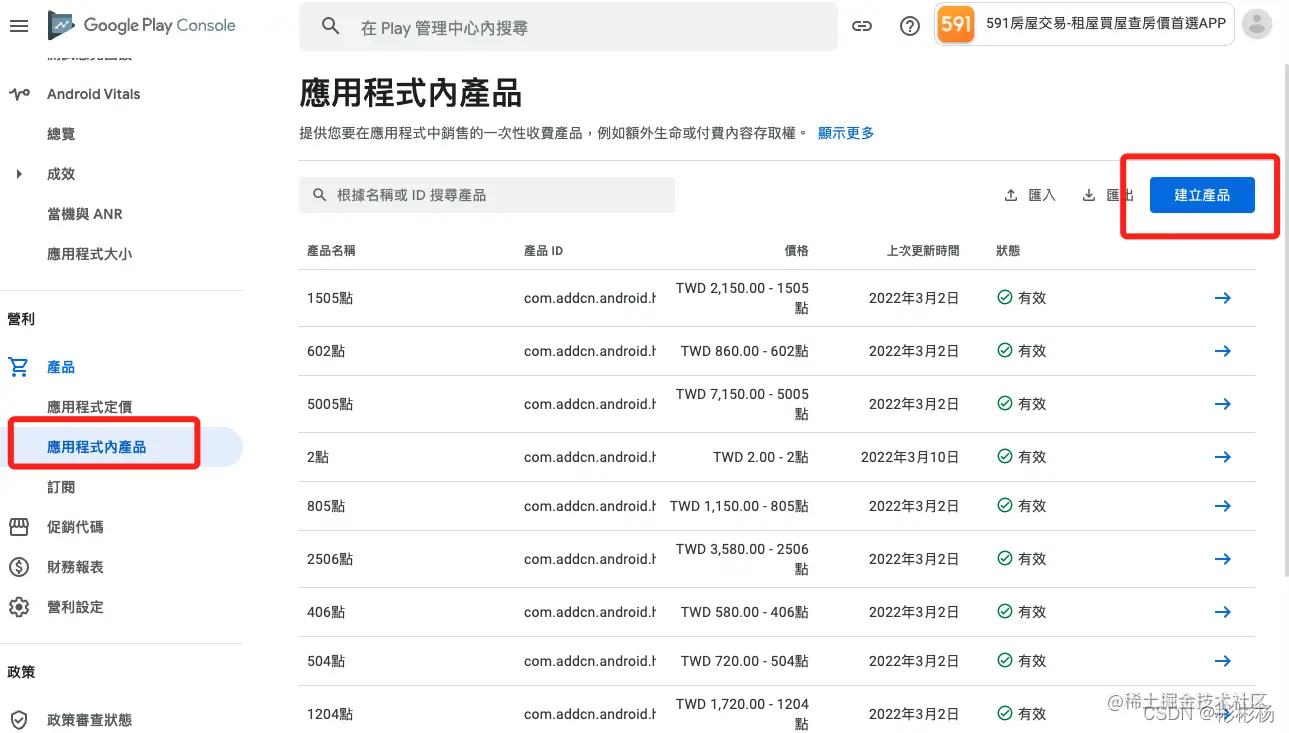Open details arrow for 2點 product
The width and height of the screenshot is (1289, 733).
click(x=1222, y=457)
